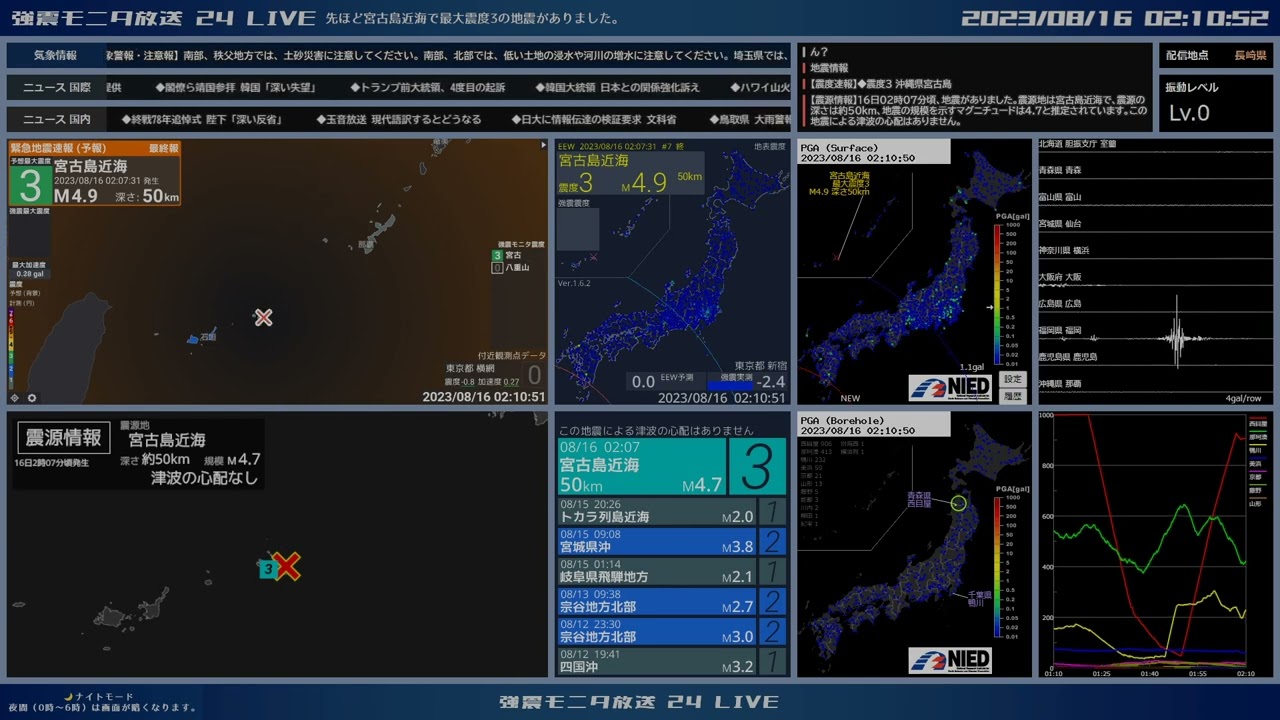This screenshot has height=720, width=1280.
Task: Click the large epicenter X on the lower map
Action: pos(288,566)
